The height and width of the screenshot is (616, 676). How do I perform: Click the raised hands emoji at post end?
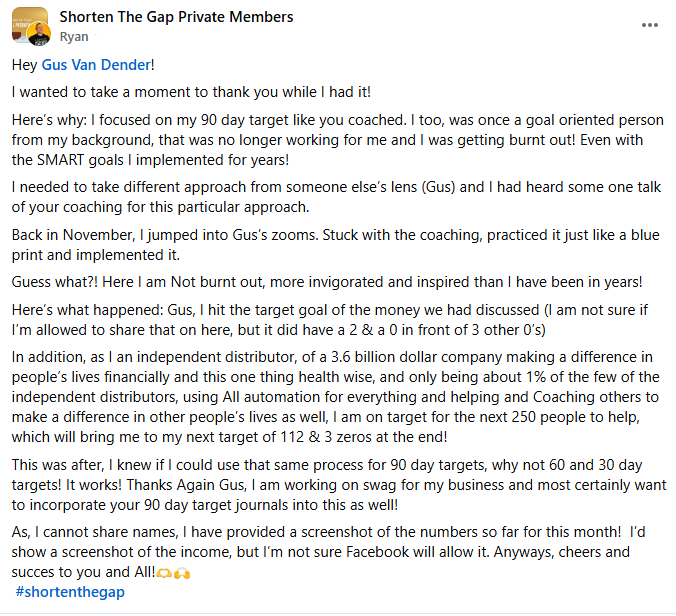182,573
